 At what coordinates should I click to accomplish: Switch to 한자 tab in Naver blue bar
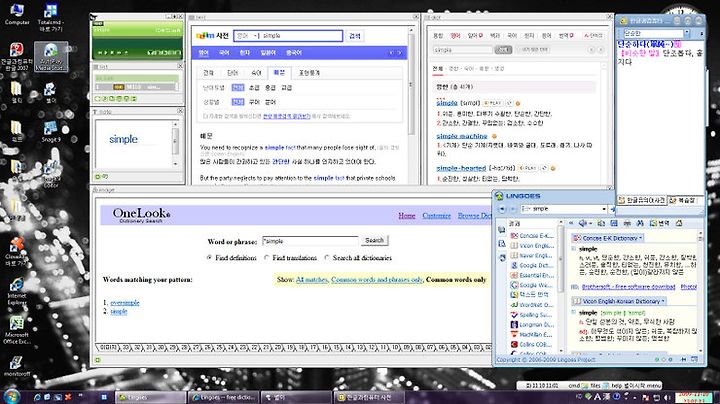[x=244, y=53]
